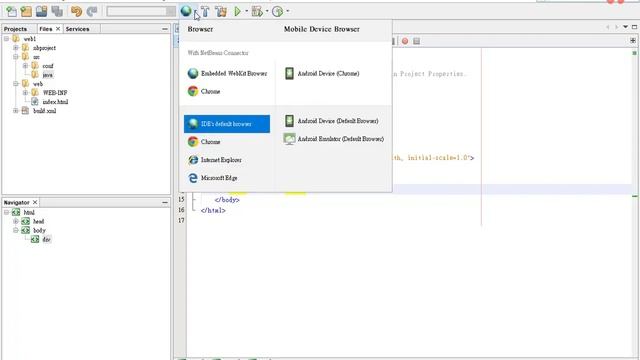Minimize the Files panel group

click(x=165, y=29)
